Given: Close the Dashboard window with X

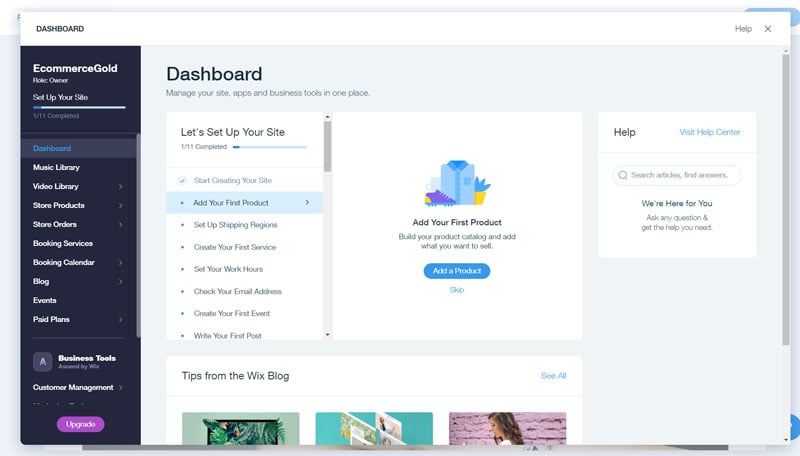Looking at the screenshot, I should tap(768, 29).
